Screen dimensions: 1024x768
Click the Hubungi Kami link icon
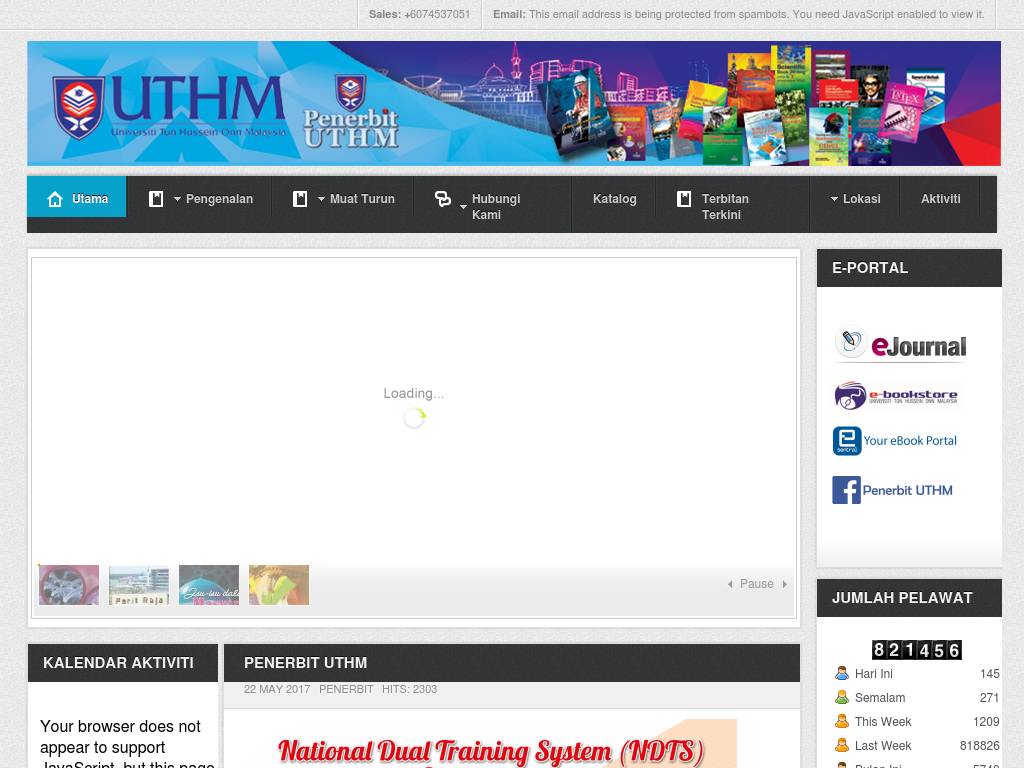pos(443,199)
